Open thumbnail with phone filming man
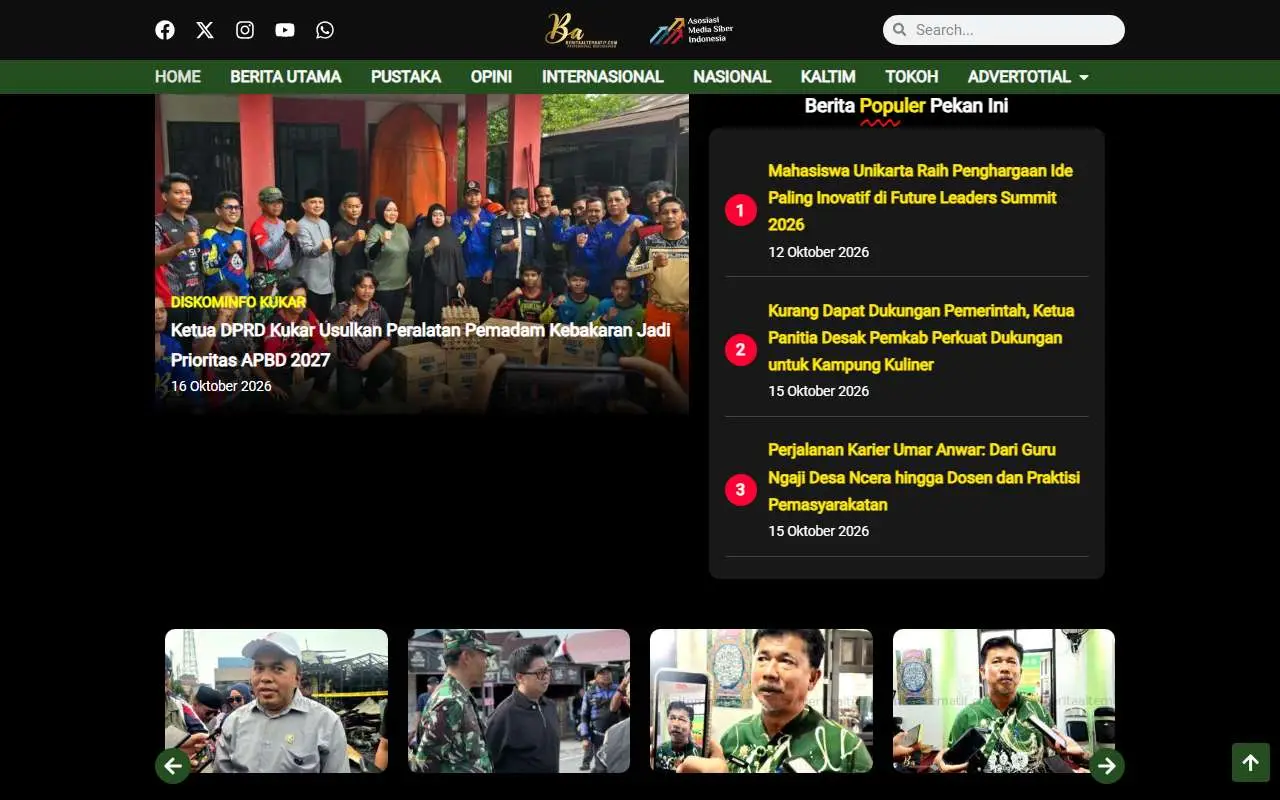Viewport: 1280px width, 800px height. pyautogui.click(x=761, y=701)
